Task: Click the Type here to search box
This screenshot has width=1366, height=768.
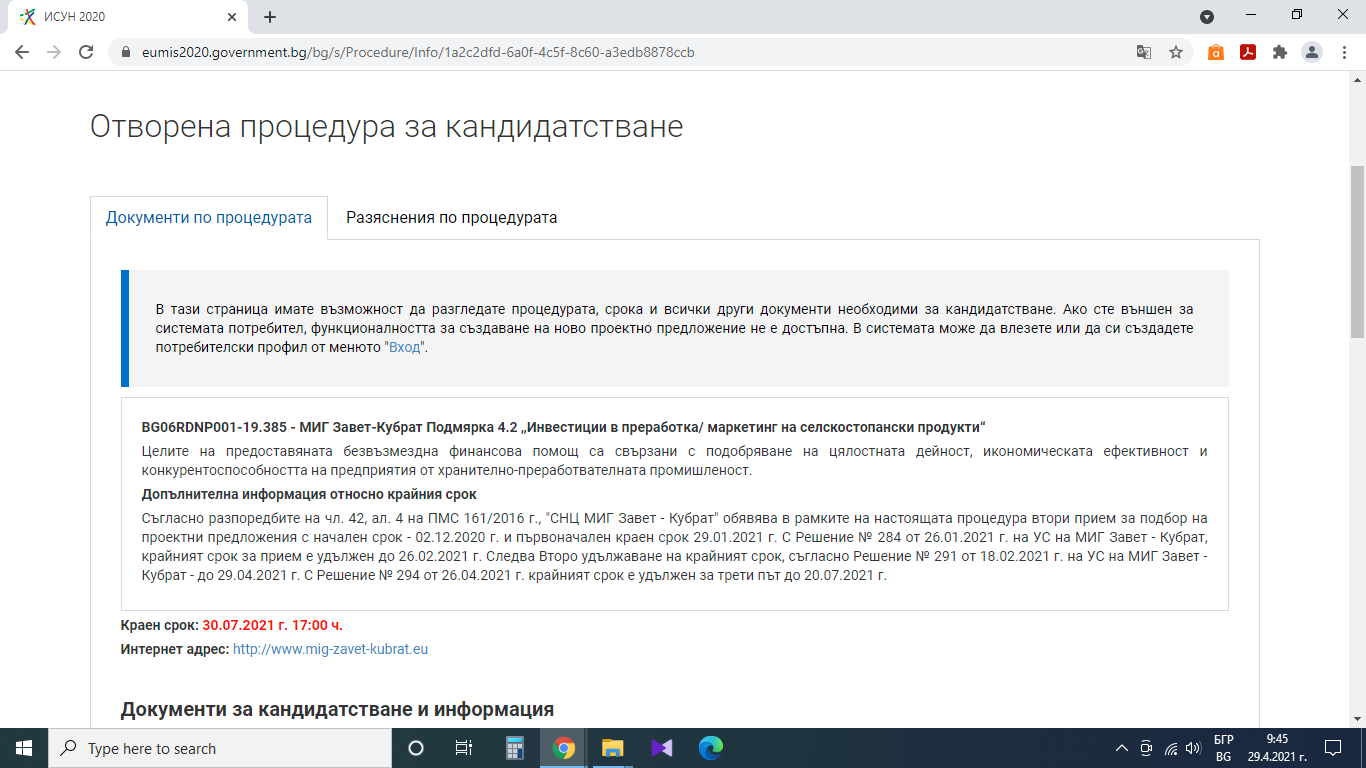Action: [x=220, y=748]
